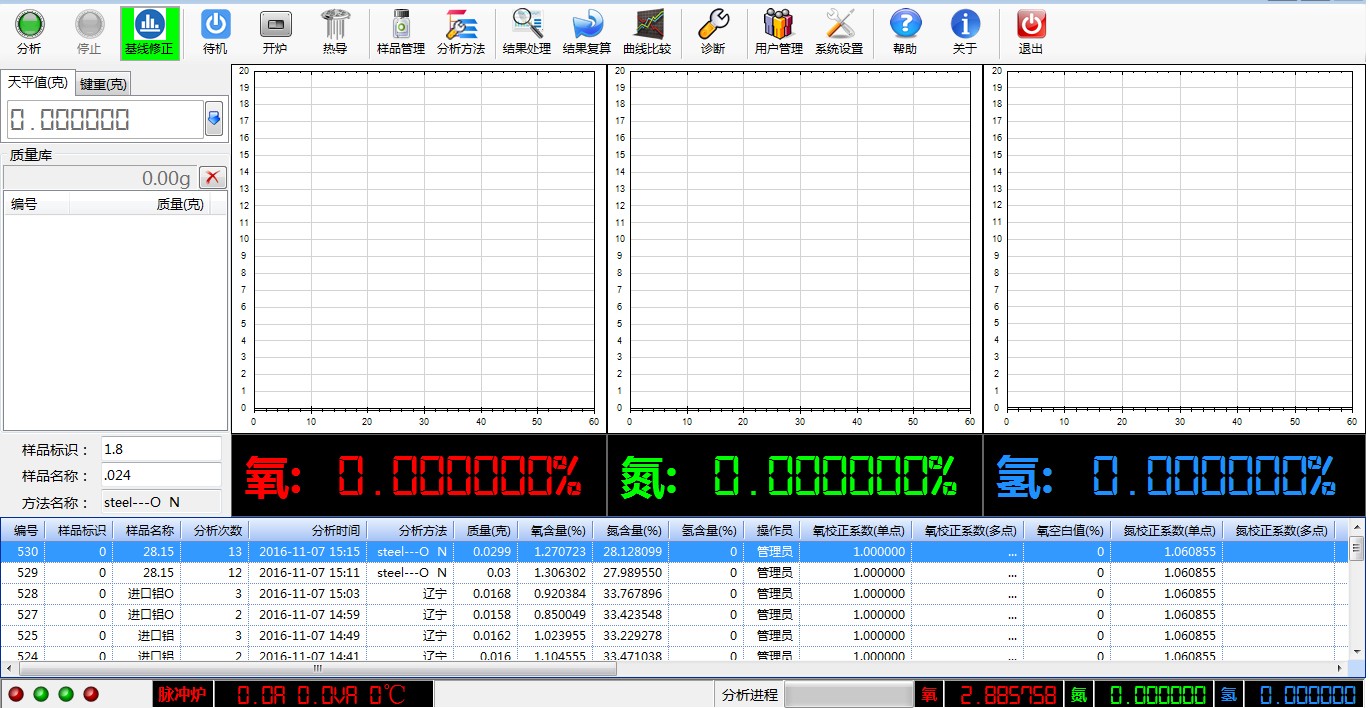
Task: Clear mass library with red X button
Action: tap(212, 178)
